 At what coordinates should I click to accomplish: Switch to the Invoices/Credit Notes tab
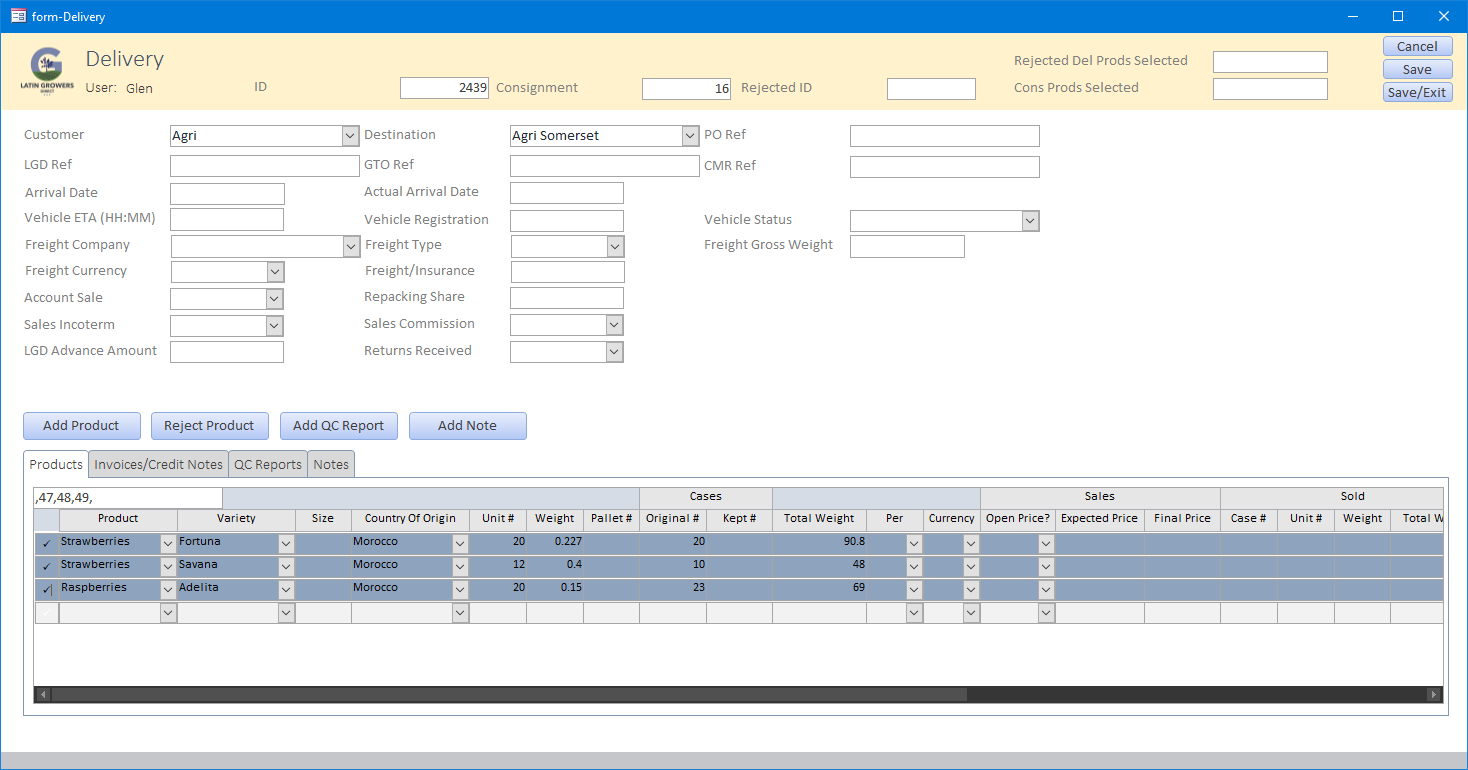pyautogui.click(x=158, y=464)
